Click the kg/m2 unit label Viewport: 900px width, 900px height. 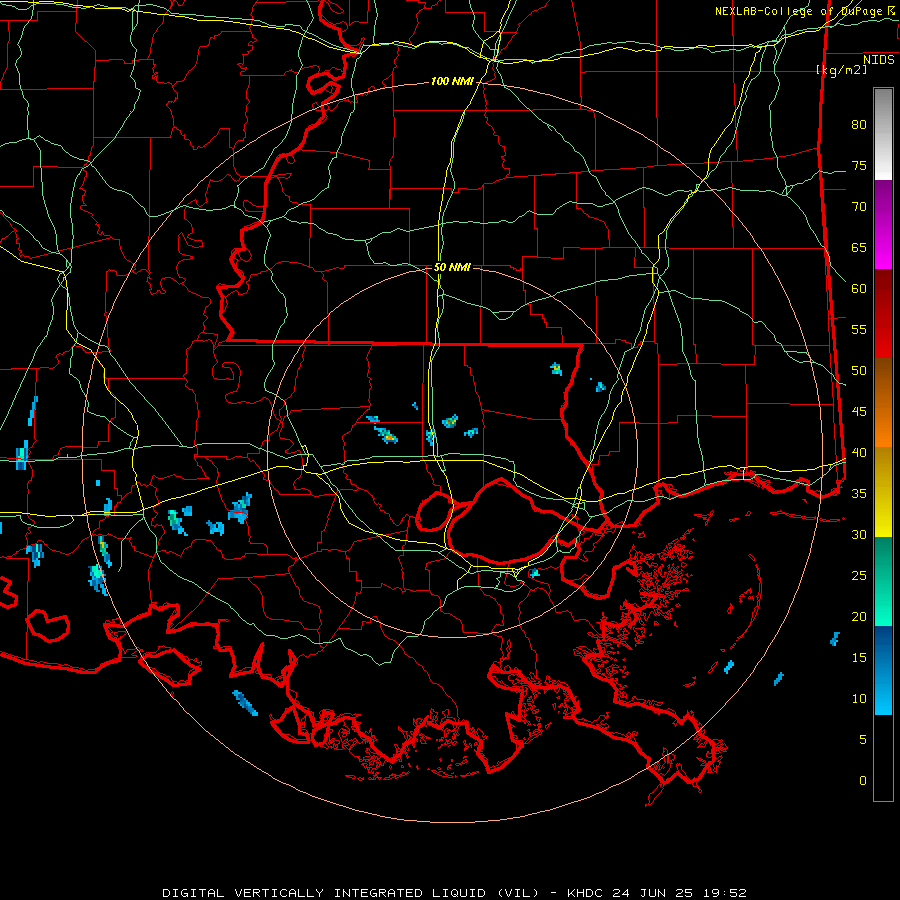click(841, 70)
